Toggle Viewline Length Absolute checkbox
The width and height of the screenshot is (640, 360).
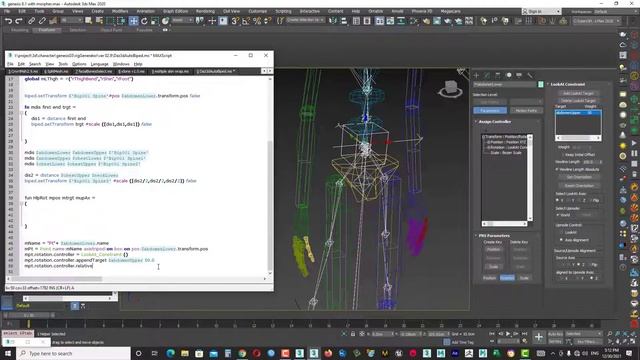[x=558, y=169]
